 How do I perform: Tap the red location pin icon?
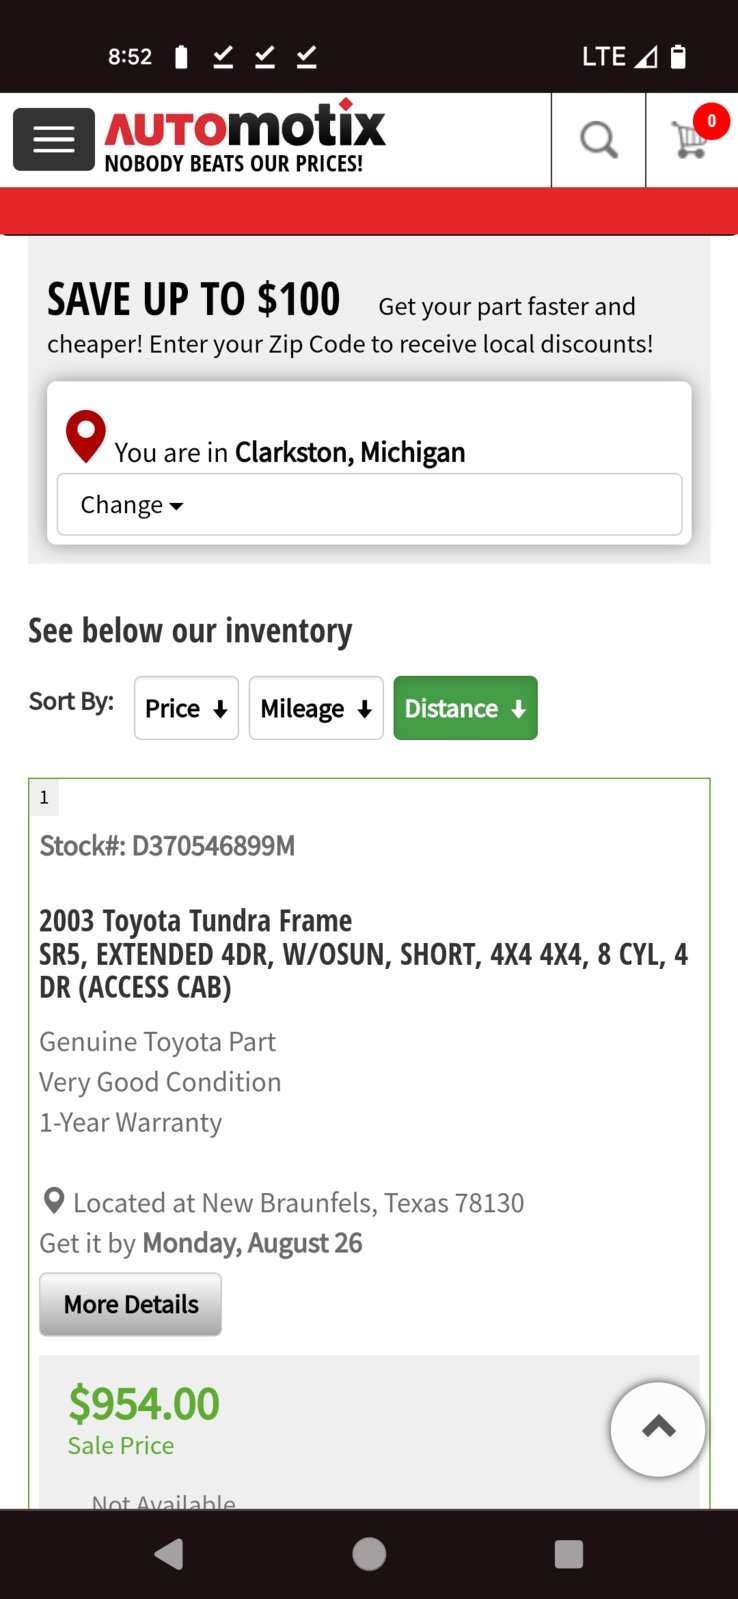click(86, 436)
